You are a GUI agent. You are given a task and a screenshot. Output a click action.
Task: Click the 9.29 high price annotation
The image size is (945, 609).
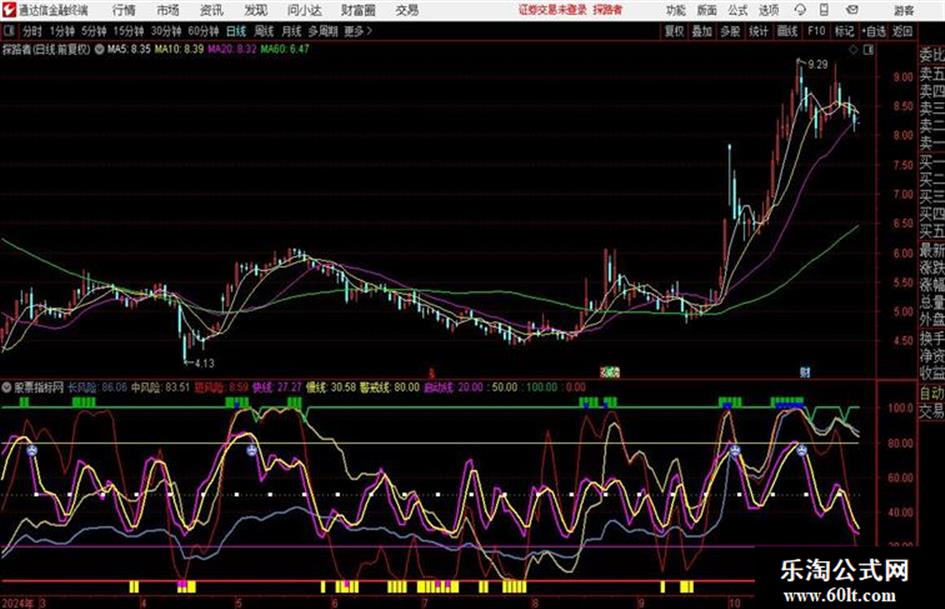(817, 64)
